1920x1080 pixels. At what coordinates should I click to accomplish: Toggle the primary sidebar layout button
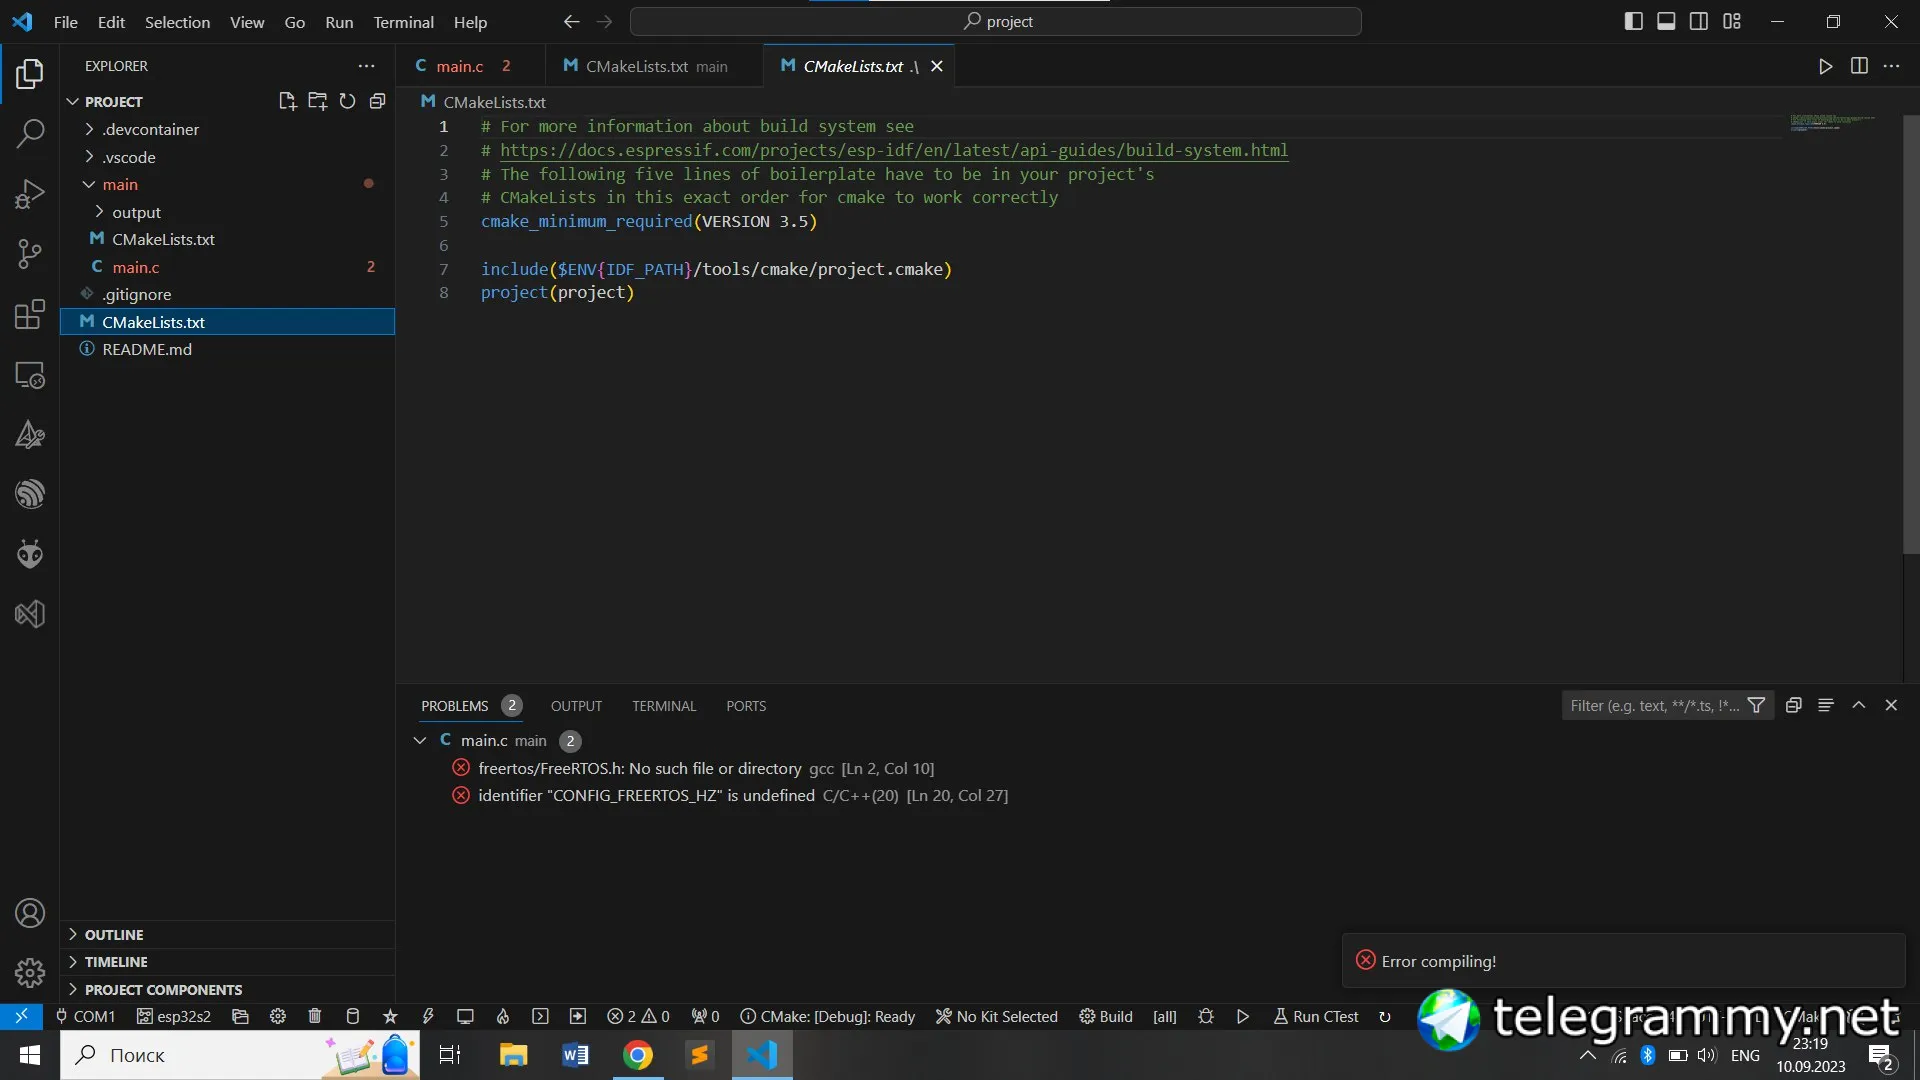pyautogui.click(x=1633, y=21)
